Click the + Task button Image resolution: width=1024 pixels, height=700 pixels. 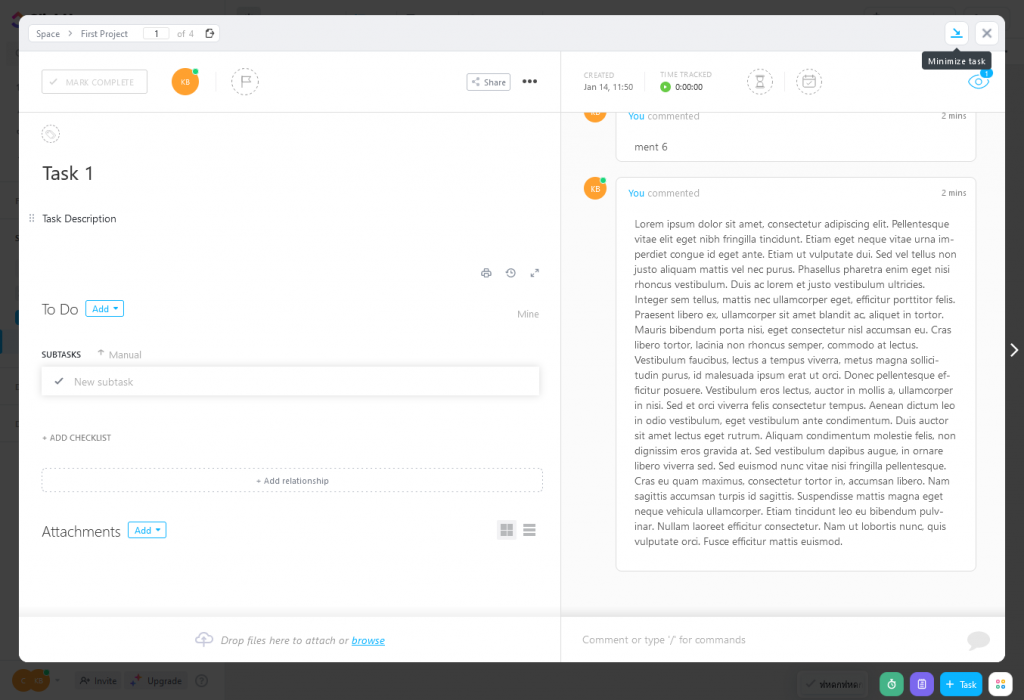[961, 684]
